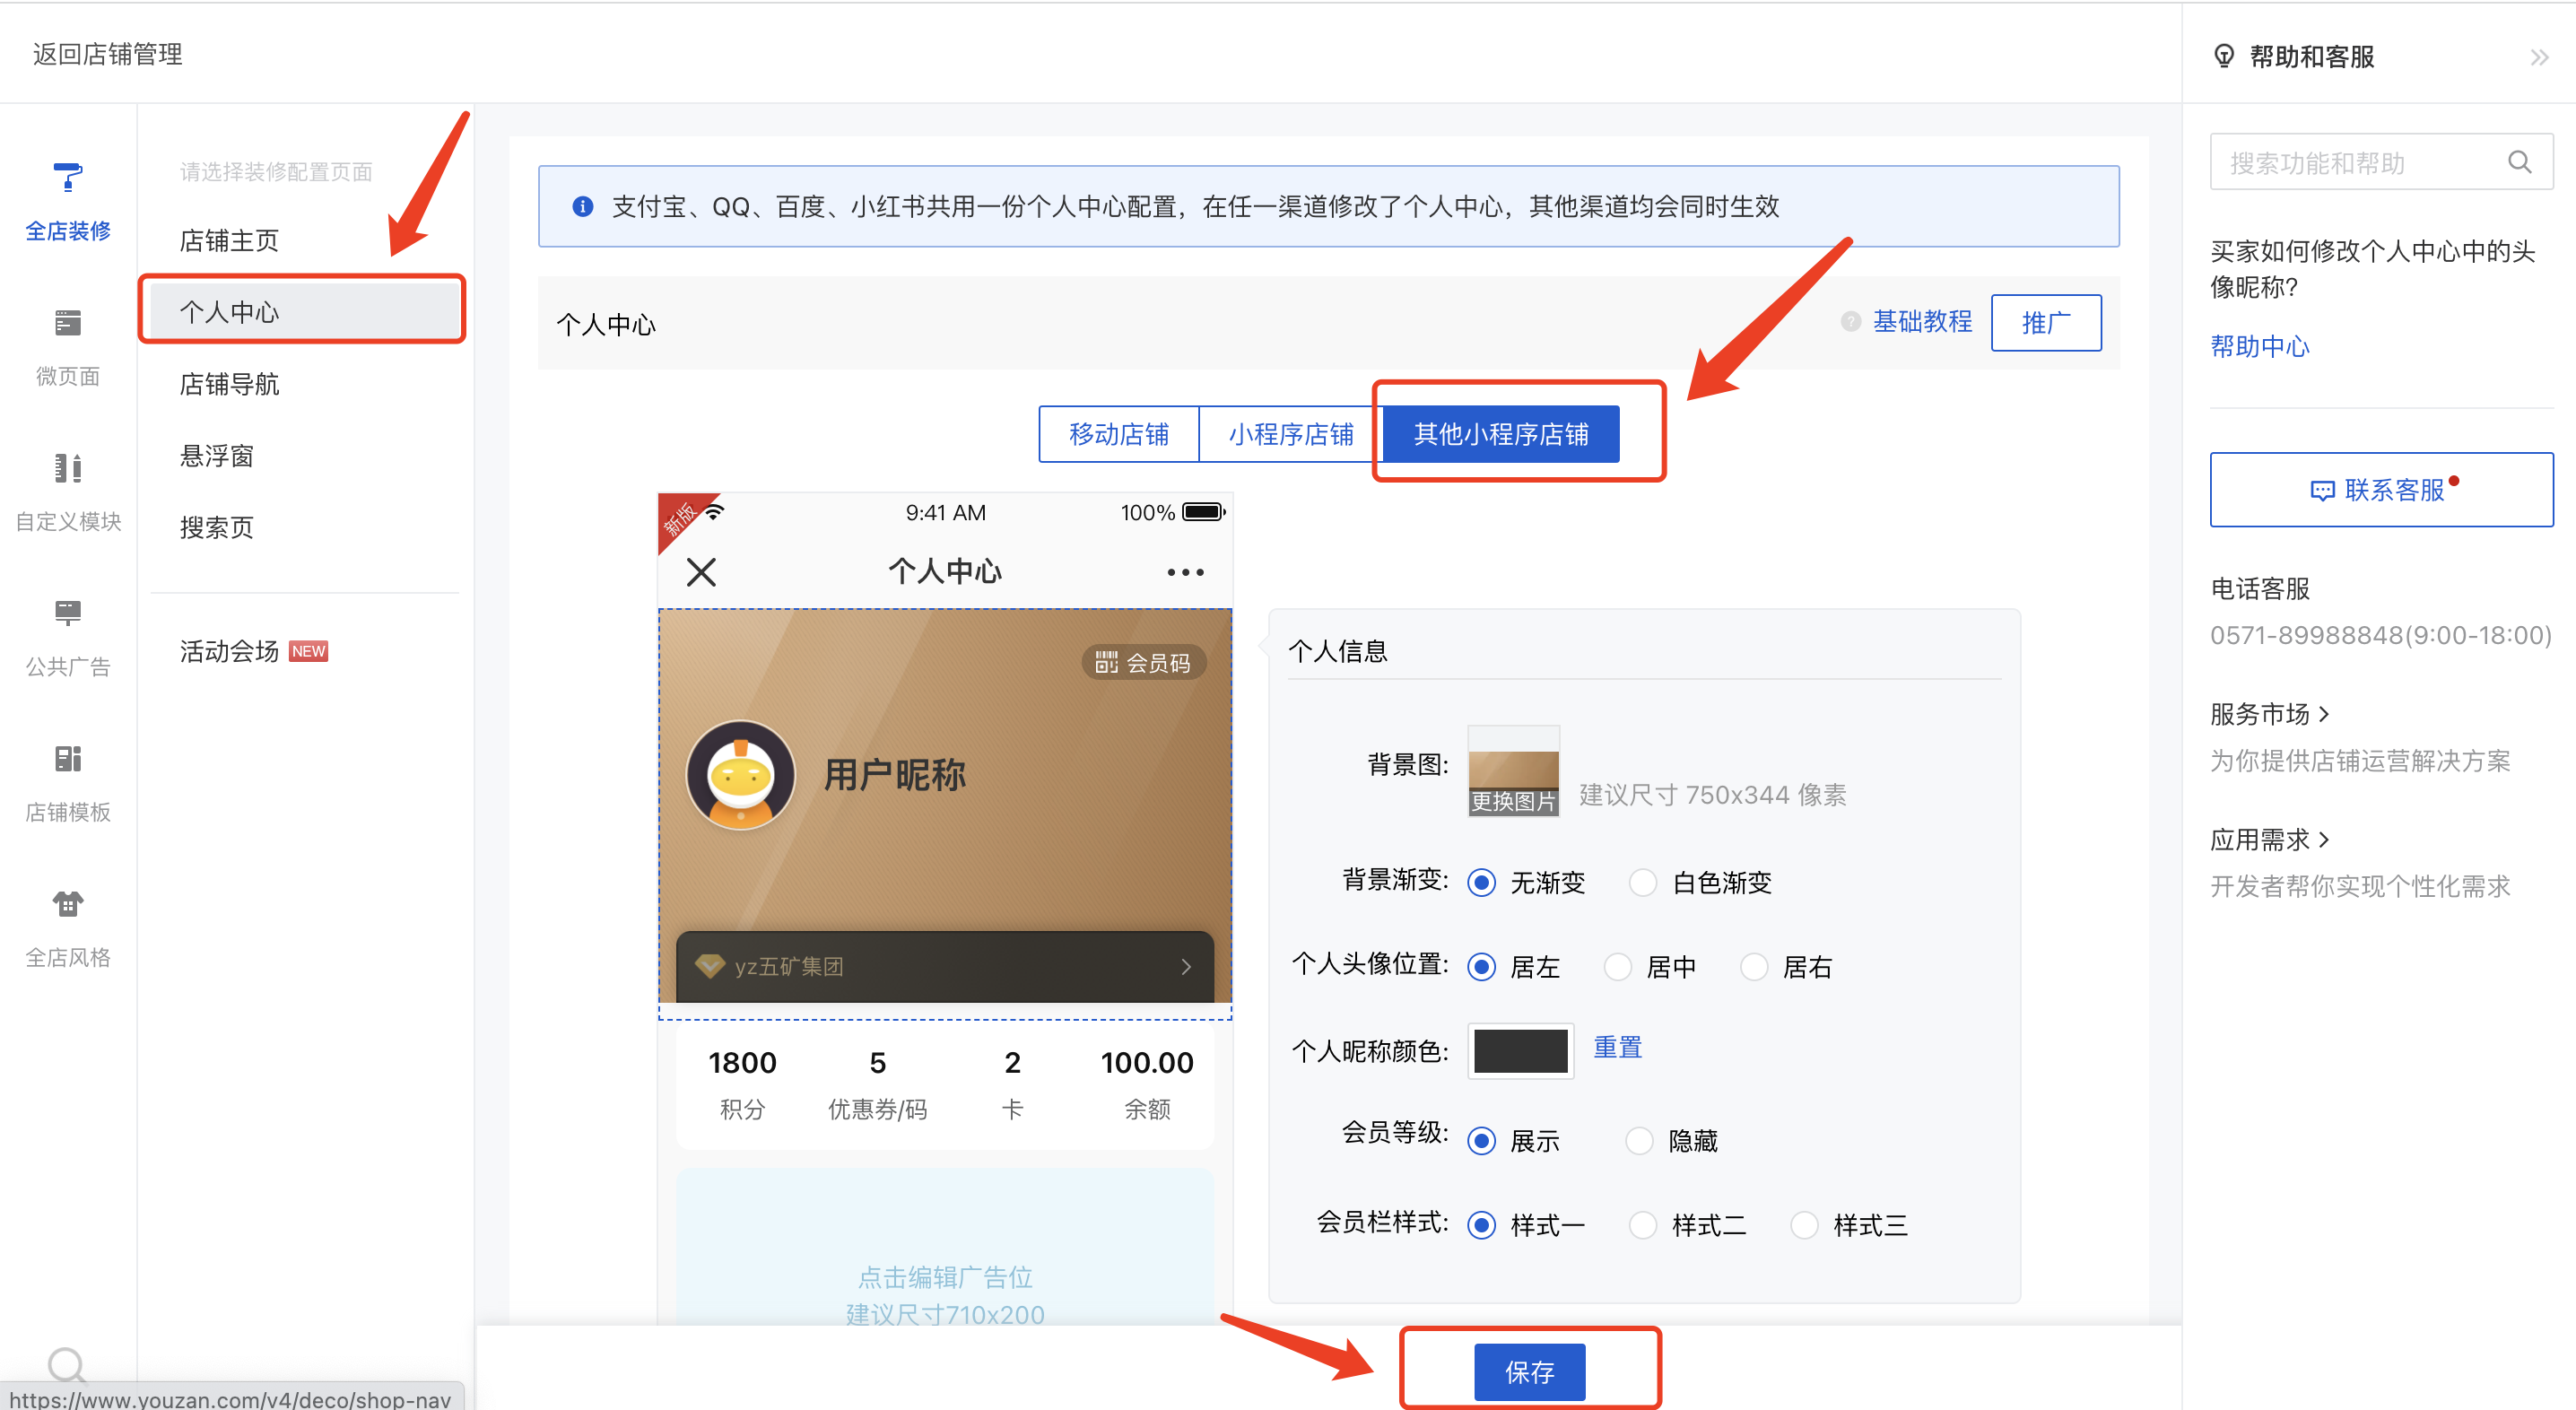Open the 微页面 sidebar icon
2576x1410 pixels.
click(67, 323)
